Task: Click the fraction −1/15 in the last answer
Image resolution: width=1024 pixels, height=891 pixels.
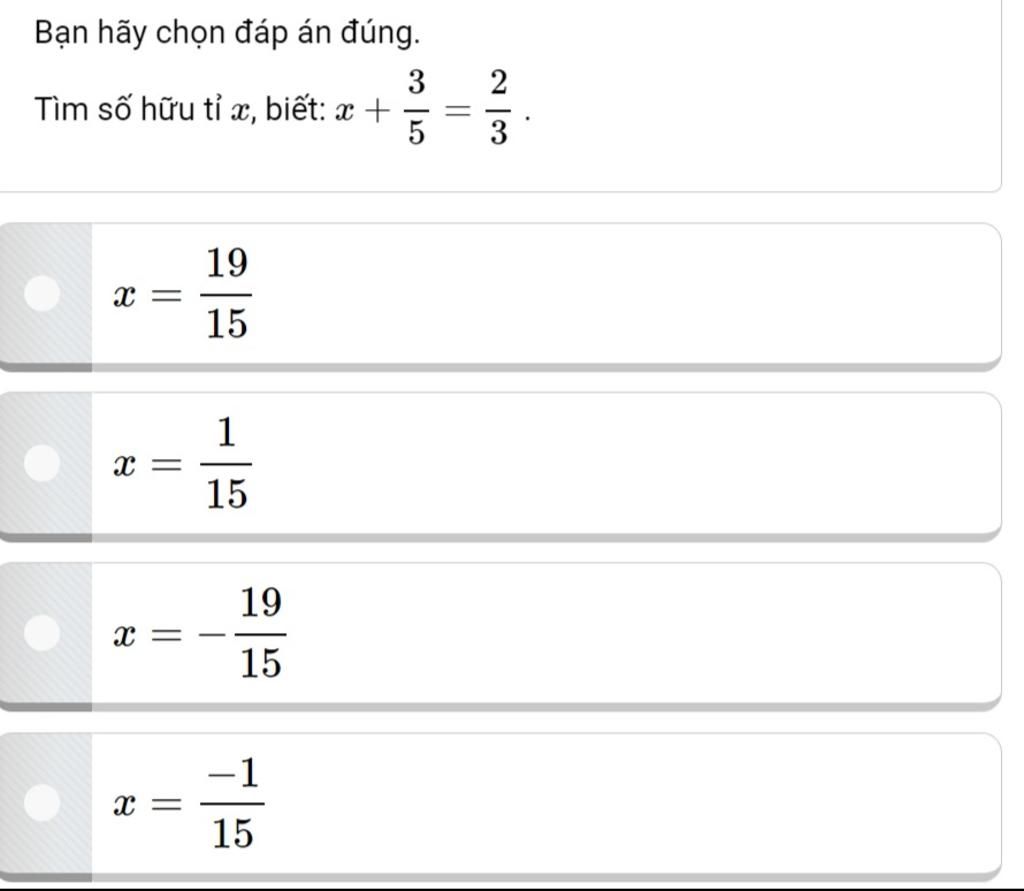Action: coord(233,803)
